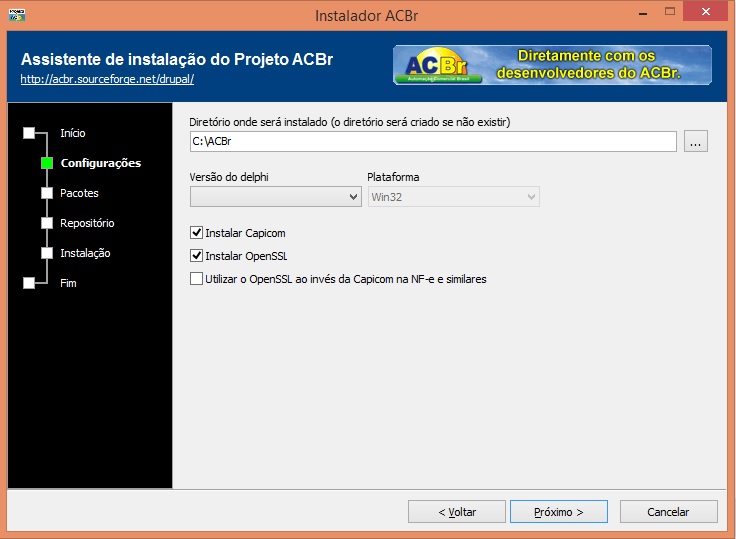Viewport: 736px width, 539px height.
Task: Open the Versão do delphi dropdown
Action: [x=276, y=197]
